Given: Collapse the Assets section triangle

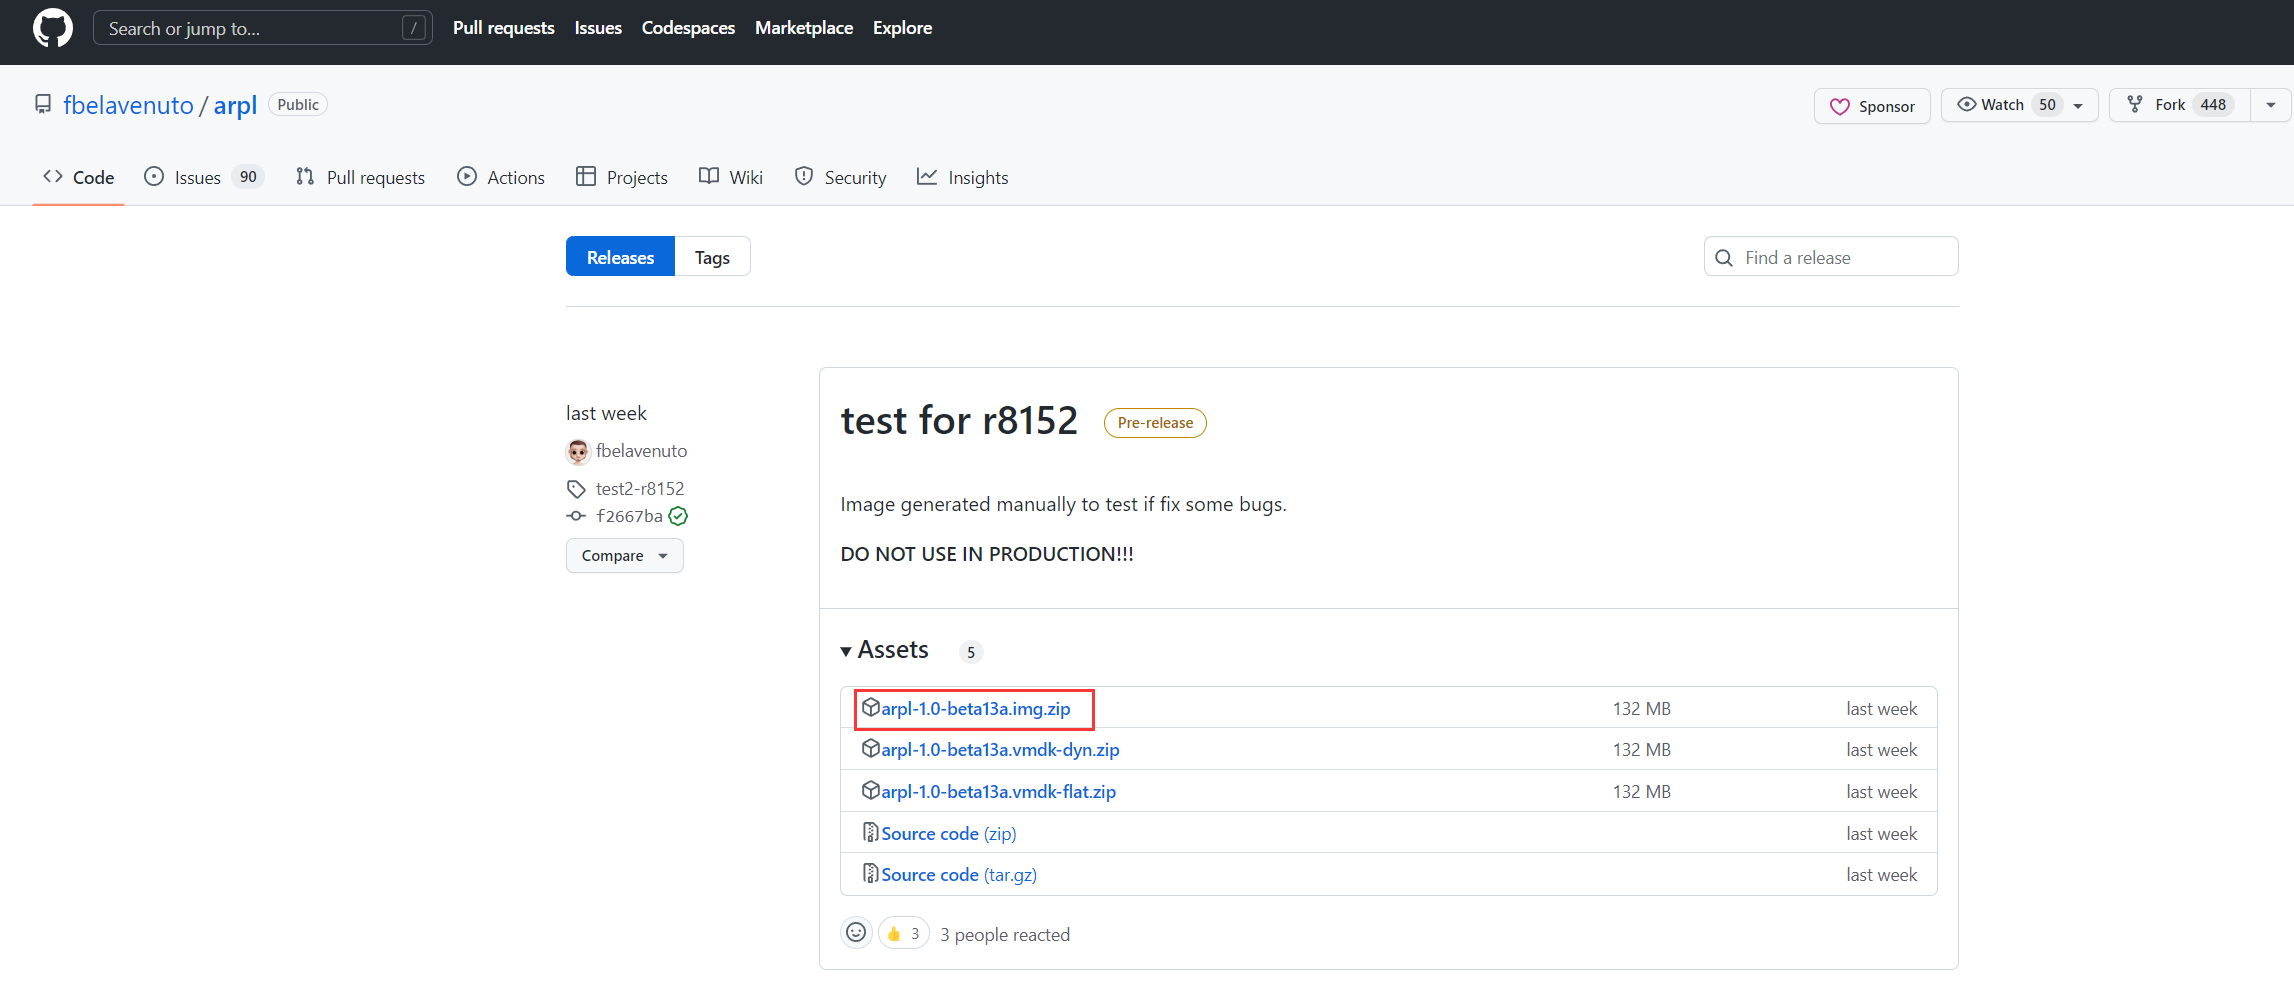Looking at the screenshot, I should (846, 651).
